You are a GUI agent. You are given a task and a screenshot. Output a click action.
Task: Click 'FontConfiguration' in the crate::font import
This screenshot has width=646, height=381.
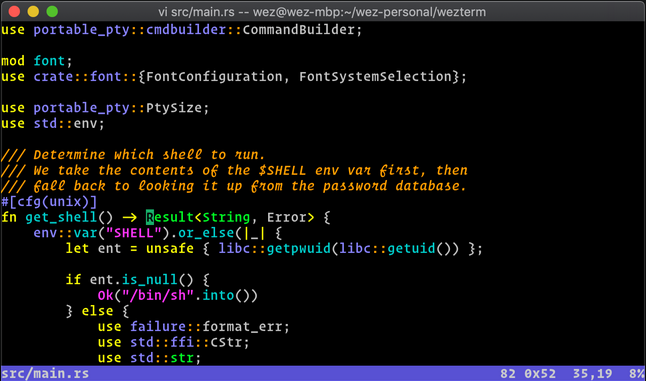[214, 77]
